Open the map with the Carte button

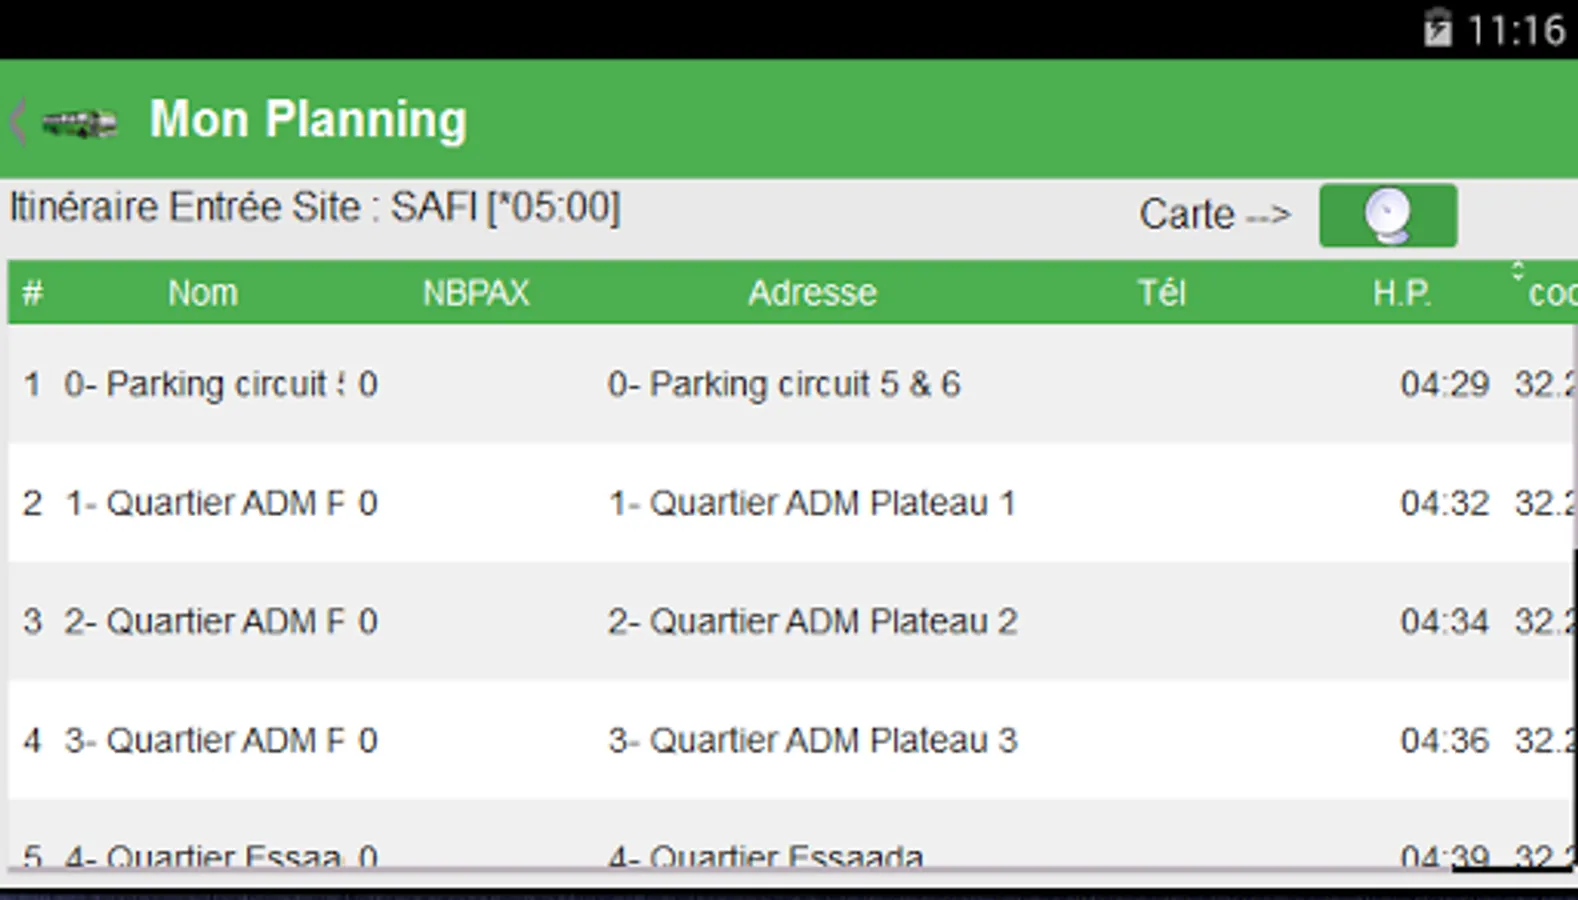click(1387, 215)
